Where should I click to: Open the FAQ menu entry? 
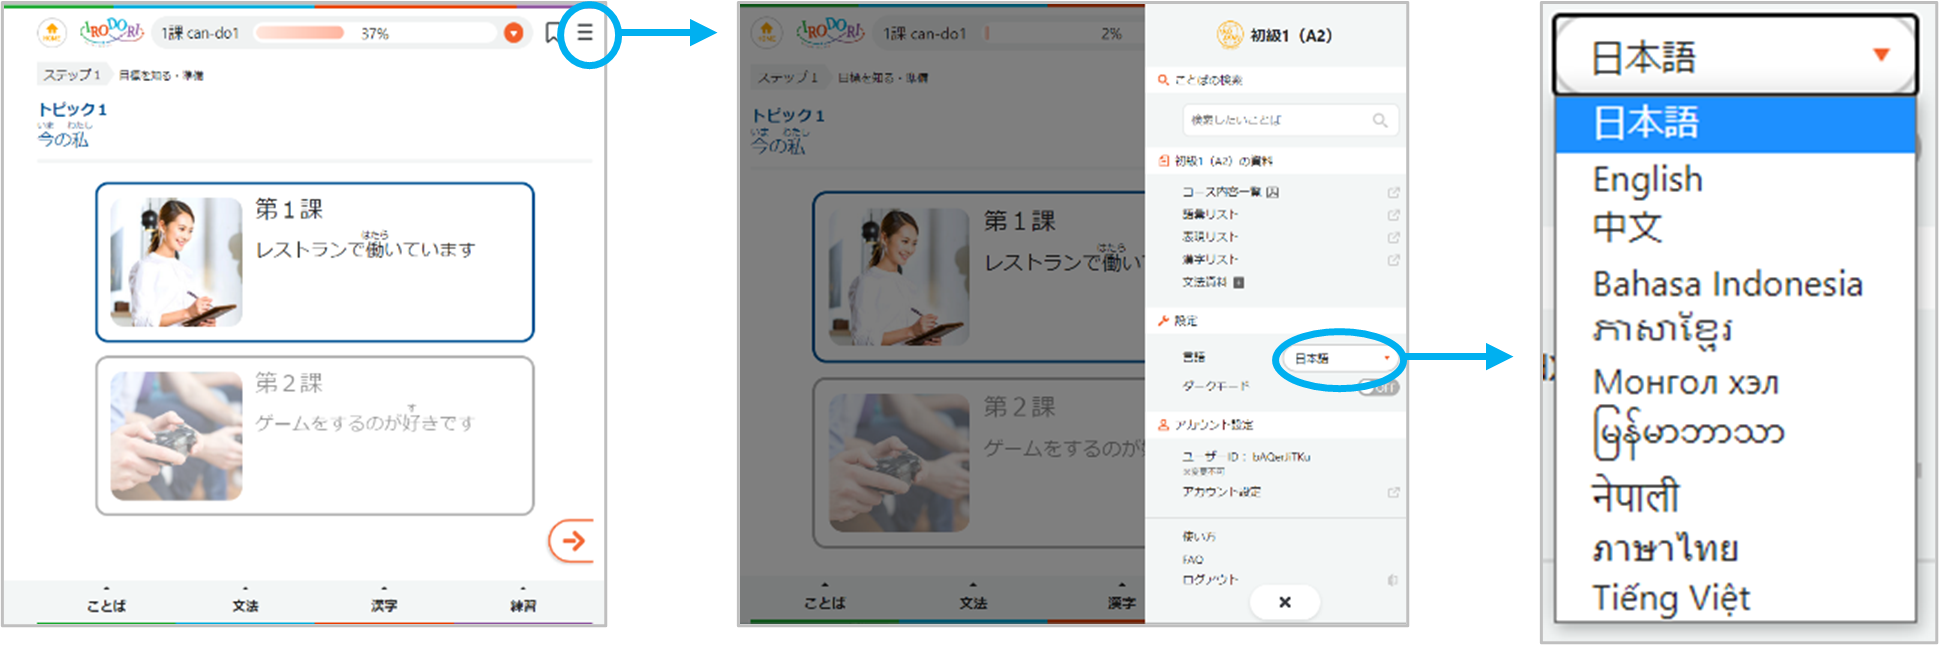tap(1193, 560)
